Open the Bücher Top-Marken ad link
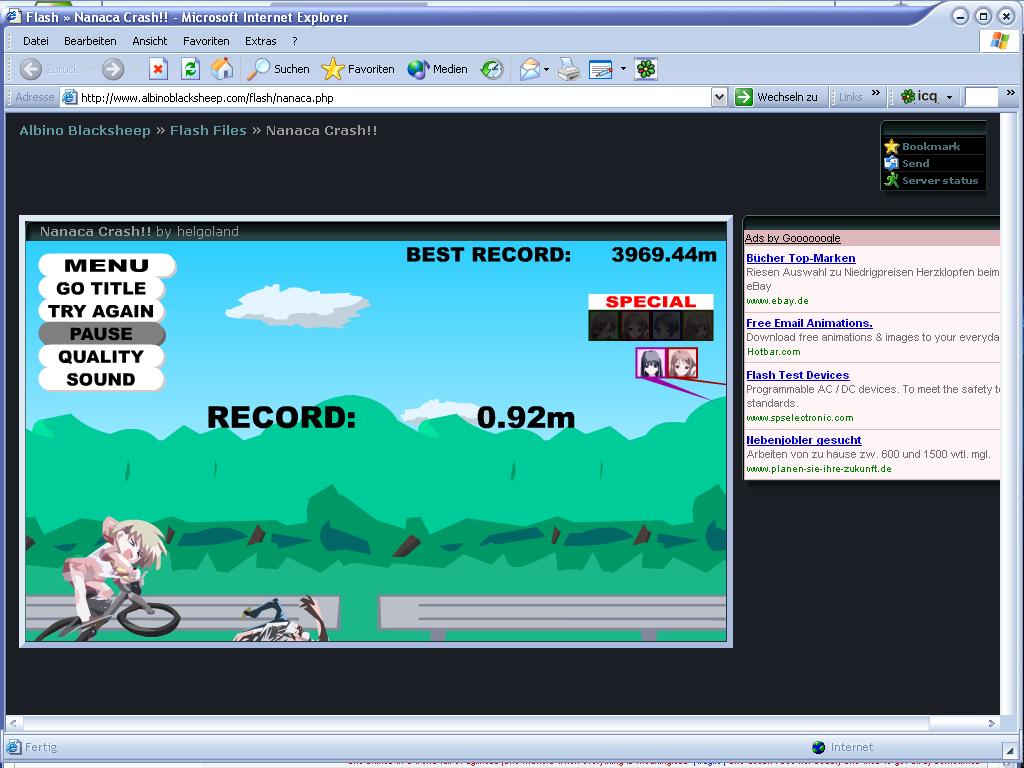 click(x=801, y=258)
